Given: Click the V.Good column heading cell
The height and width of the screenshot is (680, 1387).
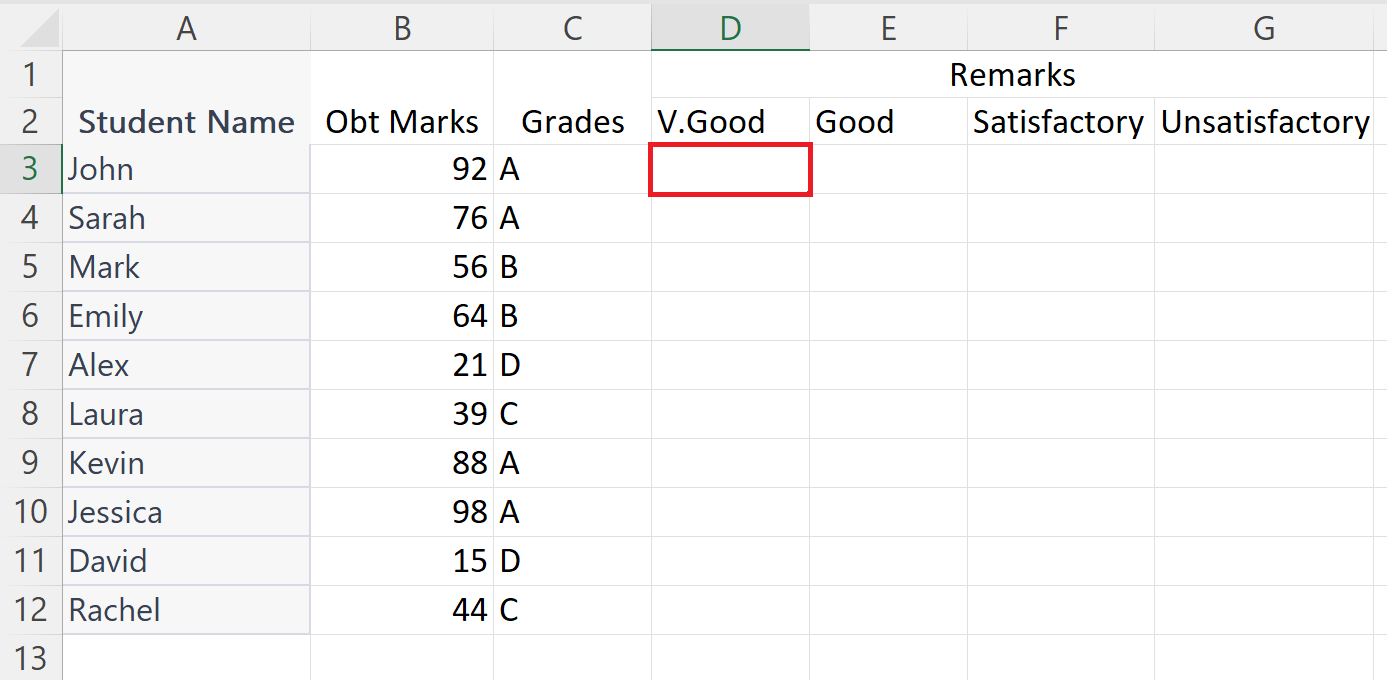Looking at the screenshot, I should tap(730, 121).
